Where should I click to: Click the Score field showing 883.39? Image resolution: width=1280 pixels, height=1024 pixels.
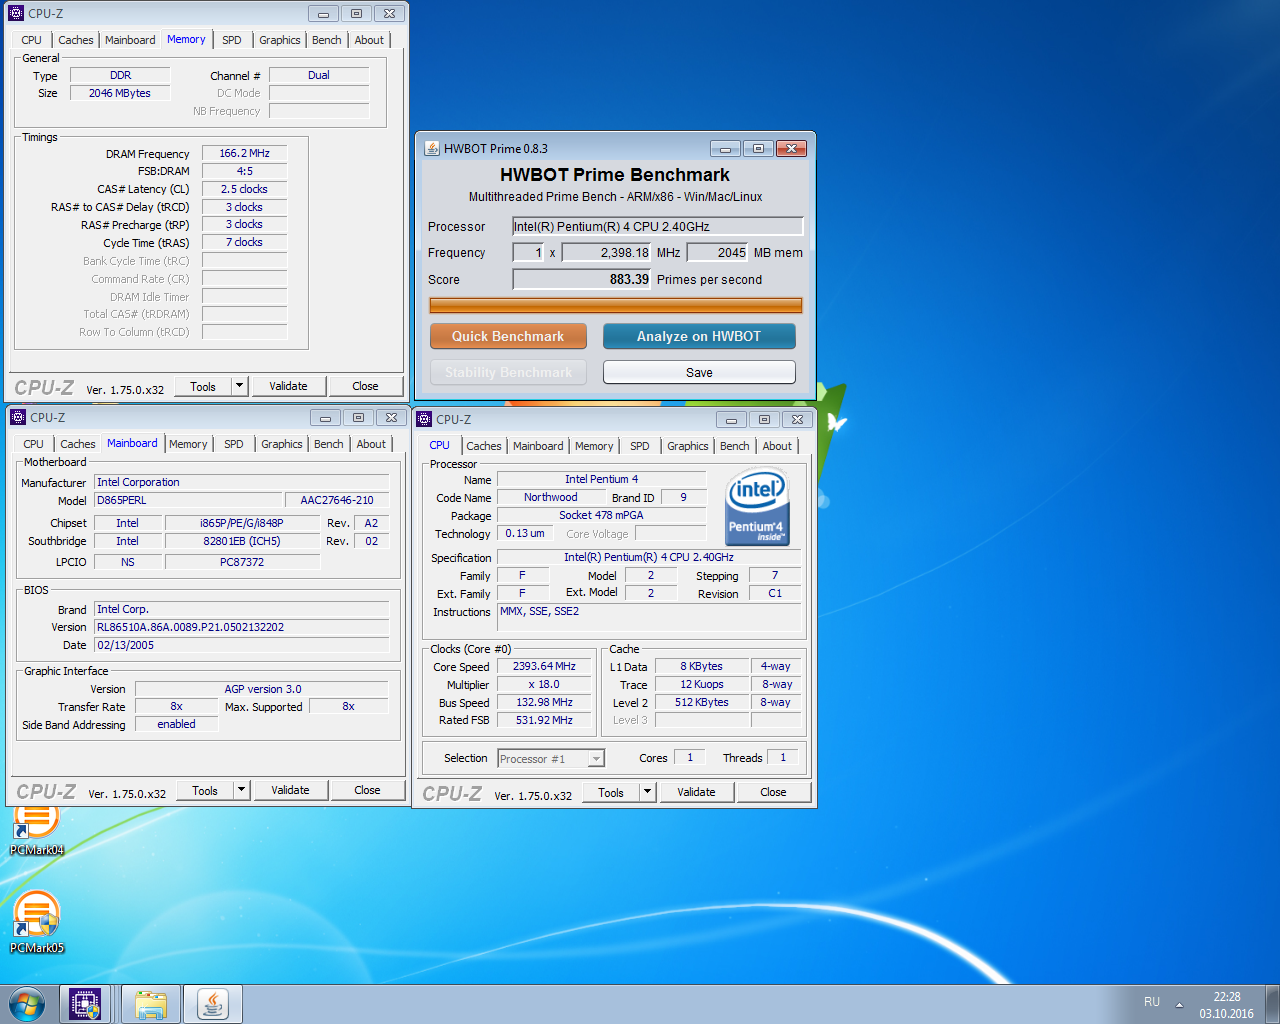click(x=582, y=280)
